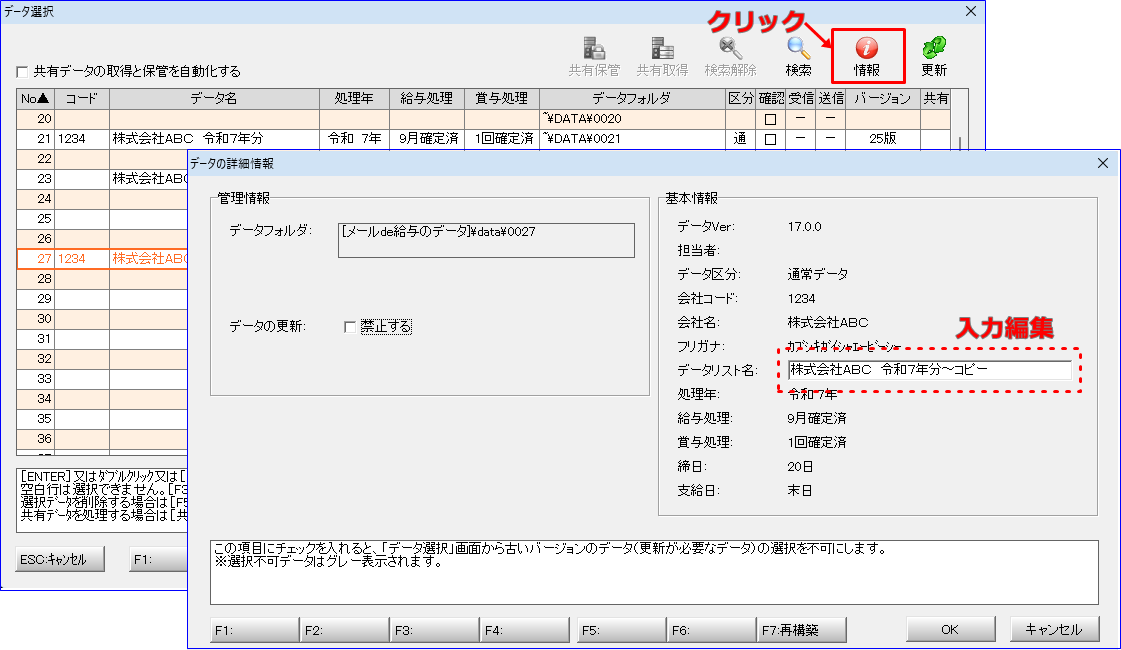Screen dimensions: 1121x650
Task: Click the ESC:キャンセル button
Action: [60, 559]
